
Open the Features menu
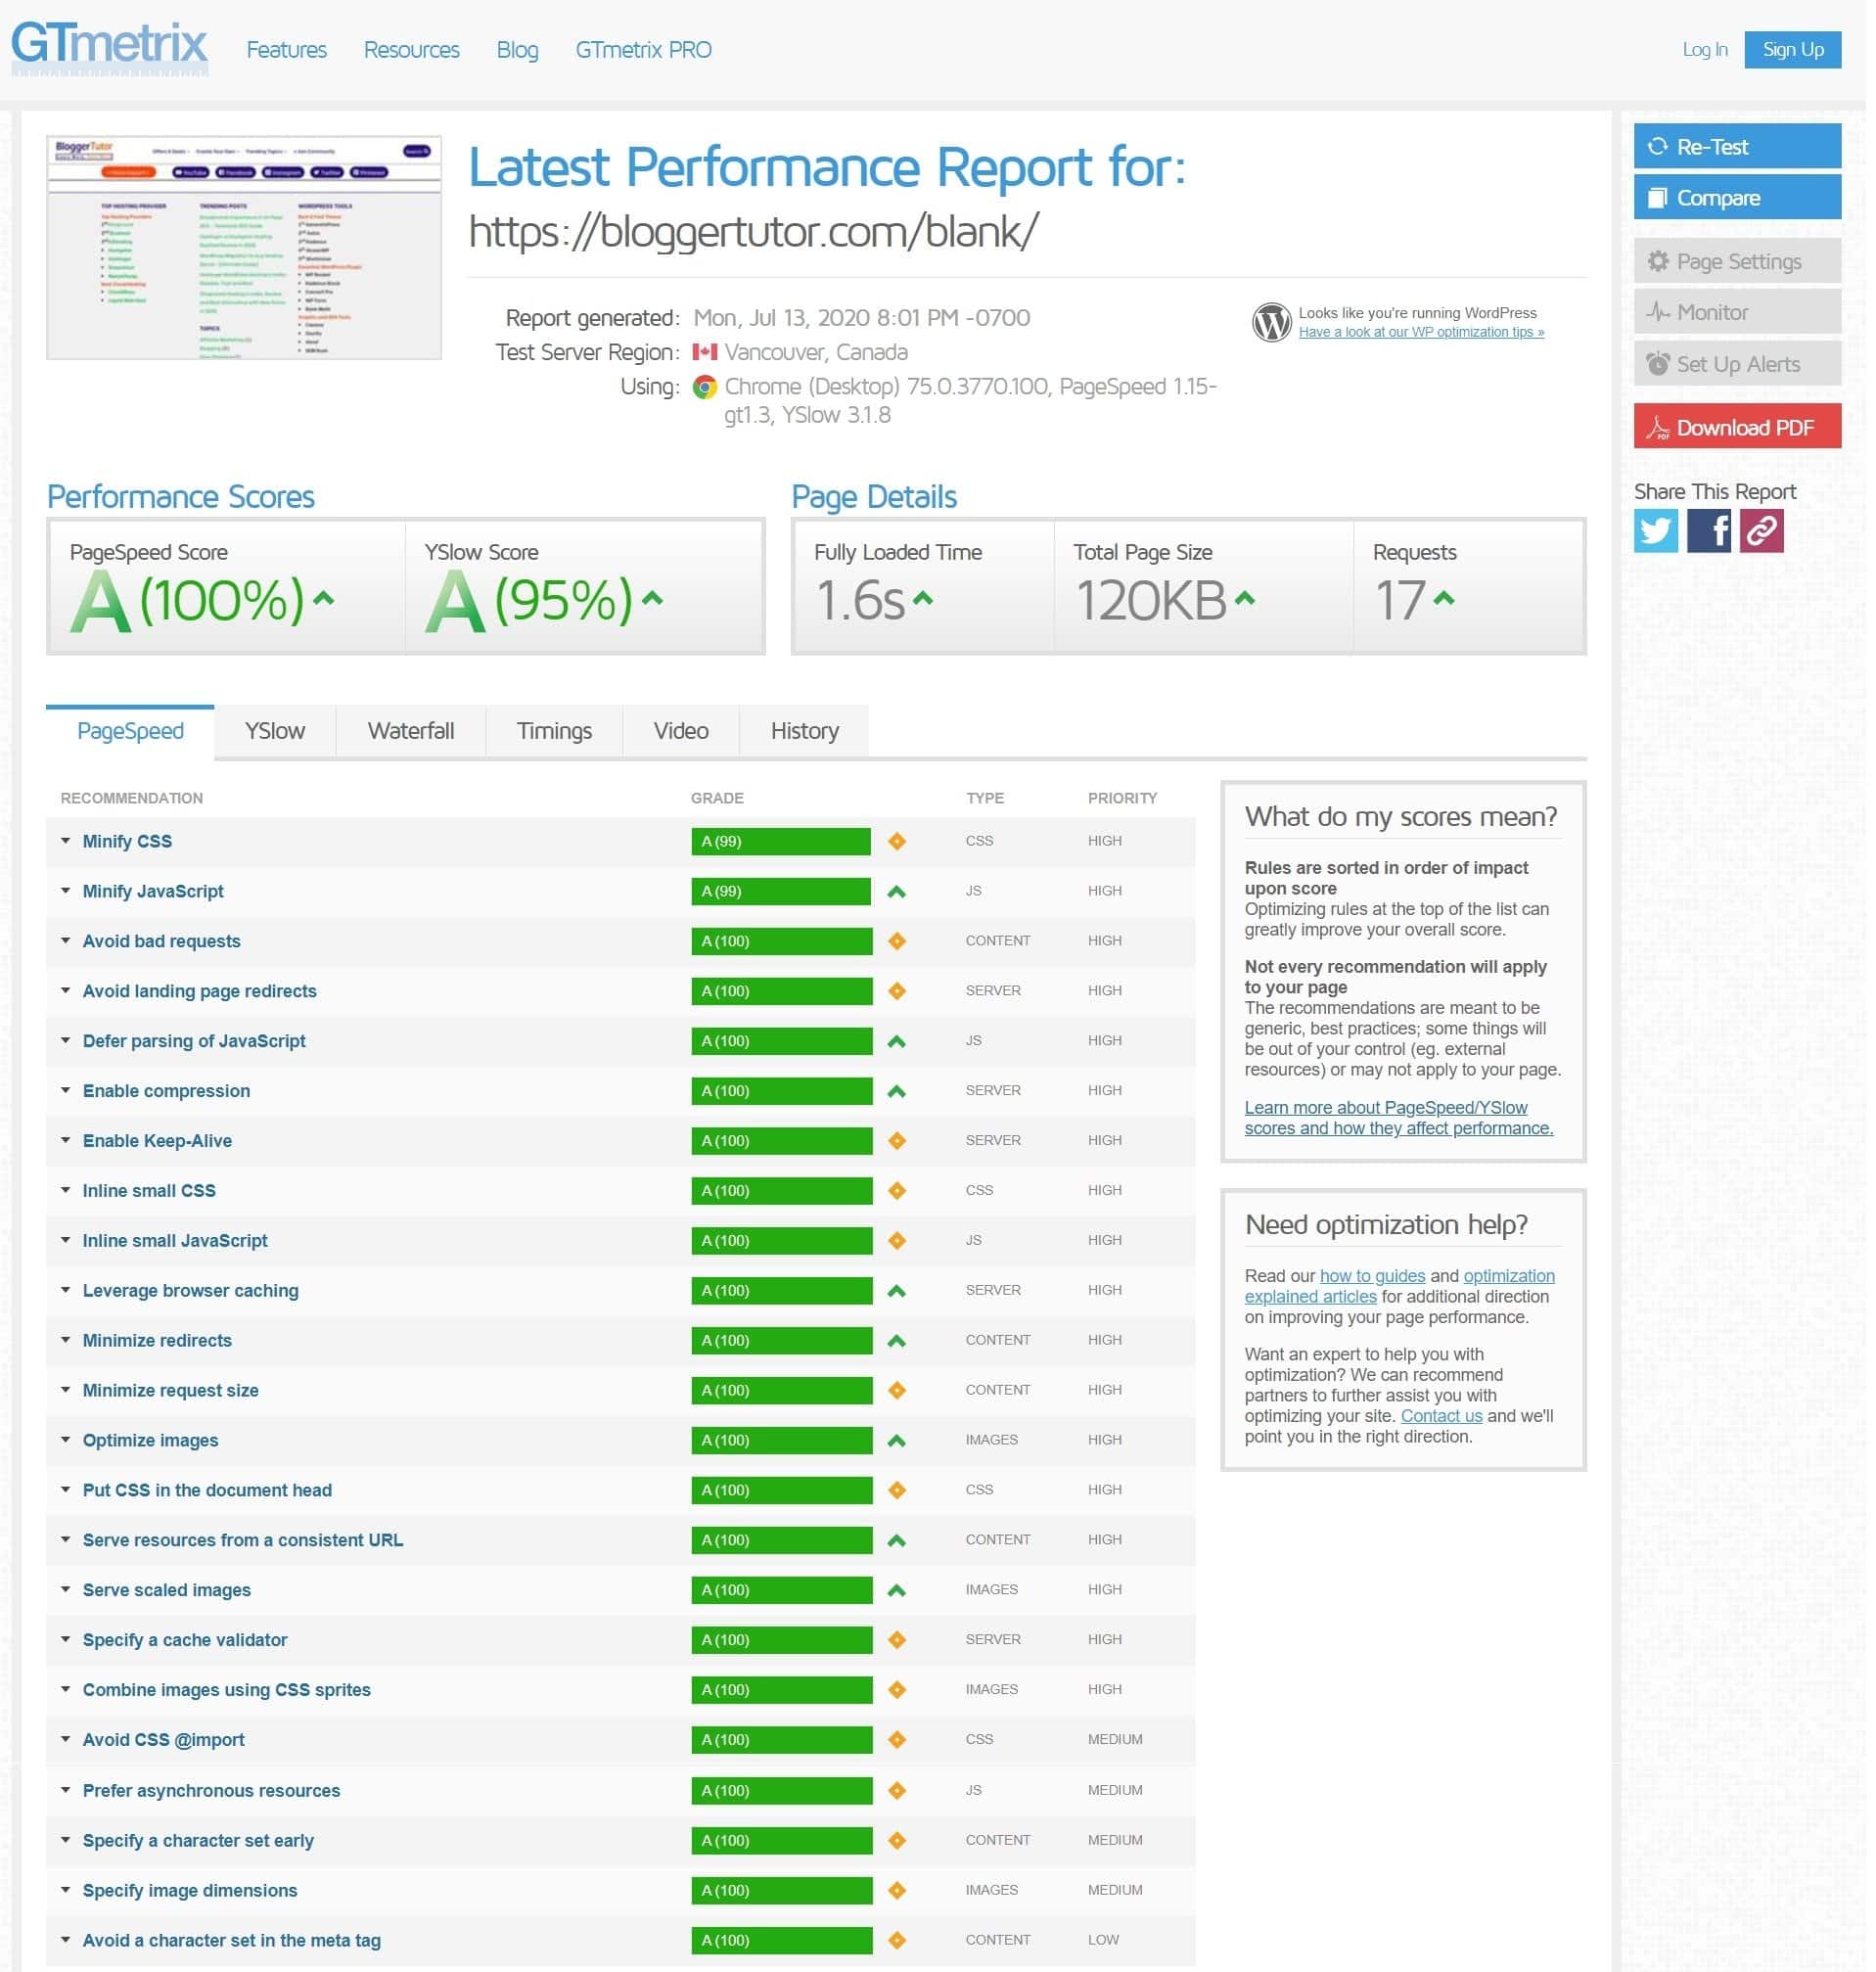[286, 49]
